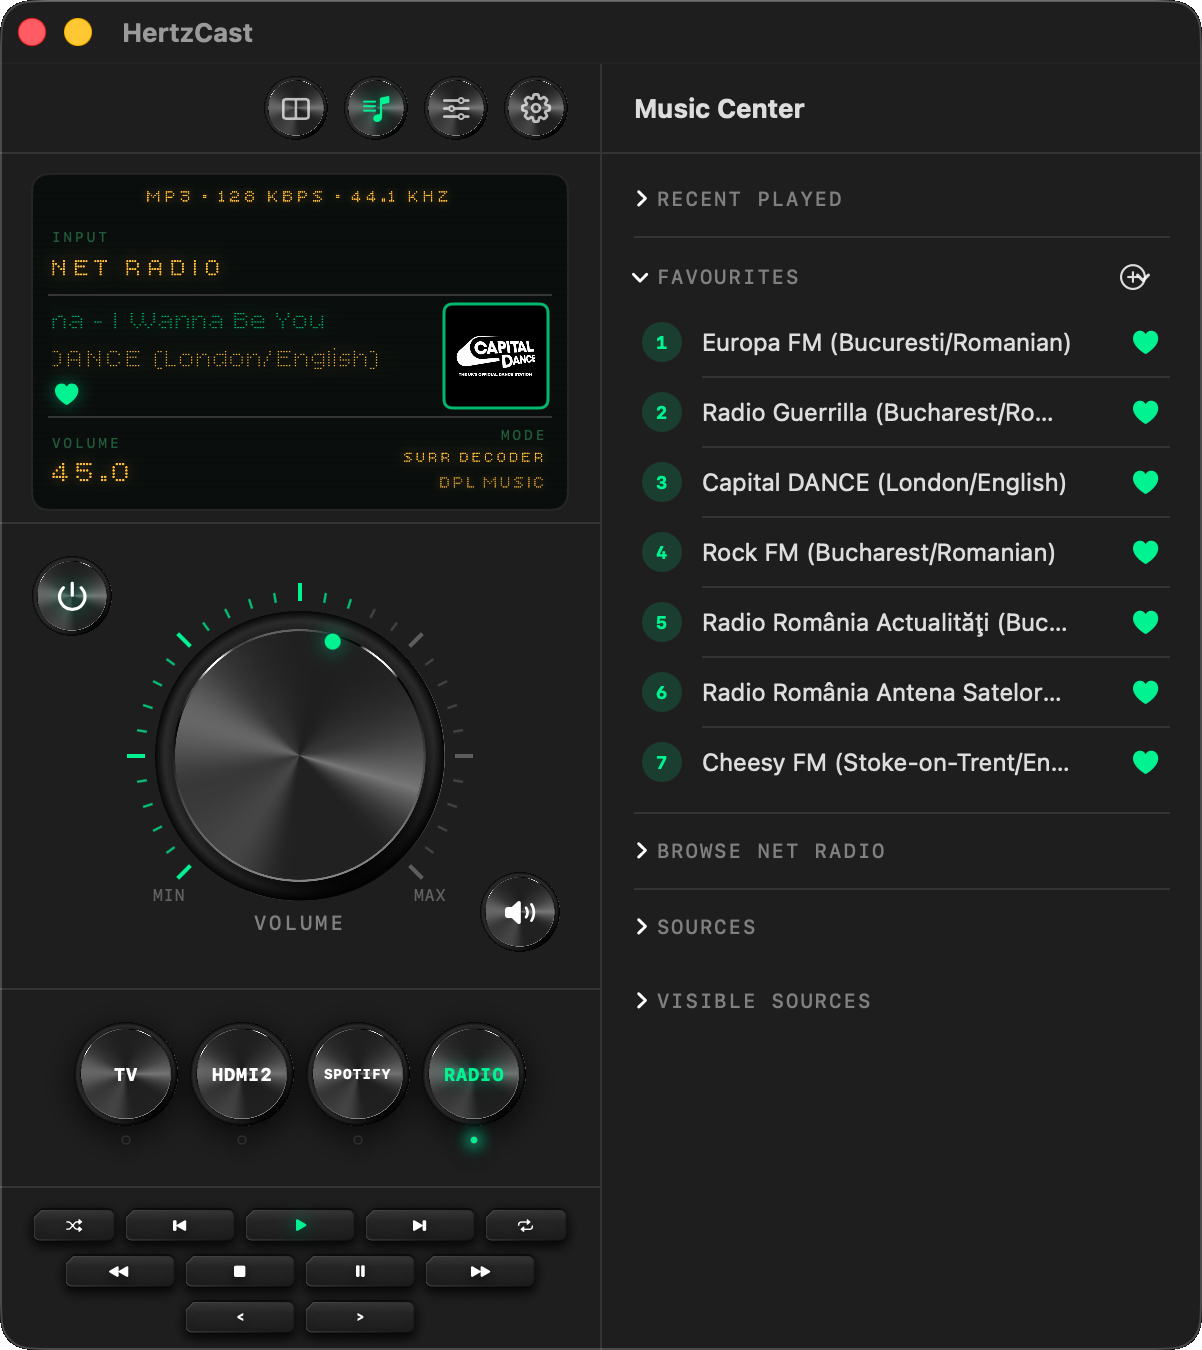Image resolution: width=1202 pixels, height=1350 pixels.
Task: Click the rewind button
Action: (120, 1271)
